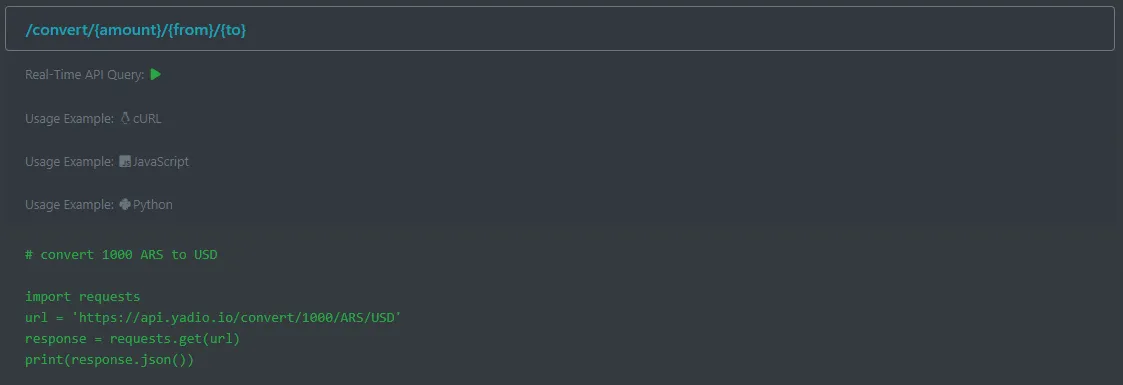Click the api.yadio.io URL string in code

(240, 317)
